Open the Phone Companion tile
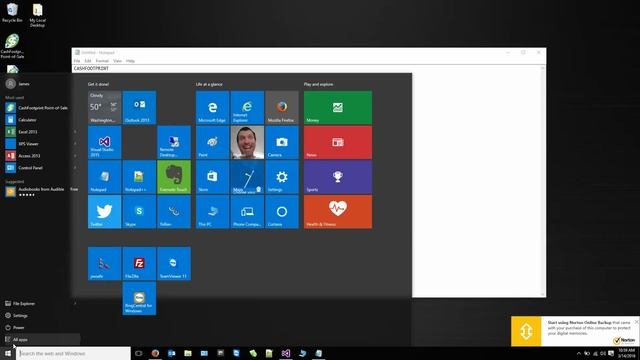 247,211
